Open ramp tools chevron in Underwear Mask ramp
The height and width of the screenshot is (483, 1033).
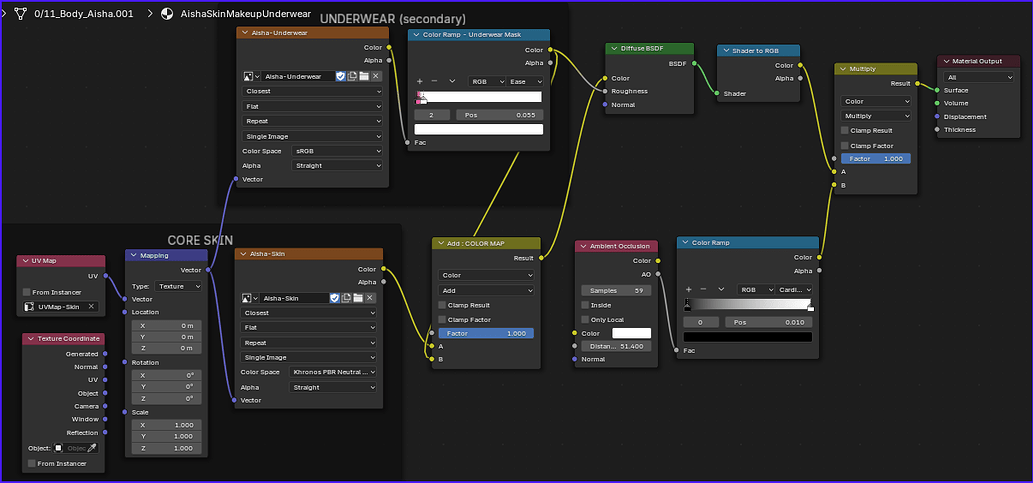(x=452, y=81)
